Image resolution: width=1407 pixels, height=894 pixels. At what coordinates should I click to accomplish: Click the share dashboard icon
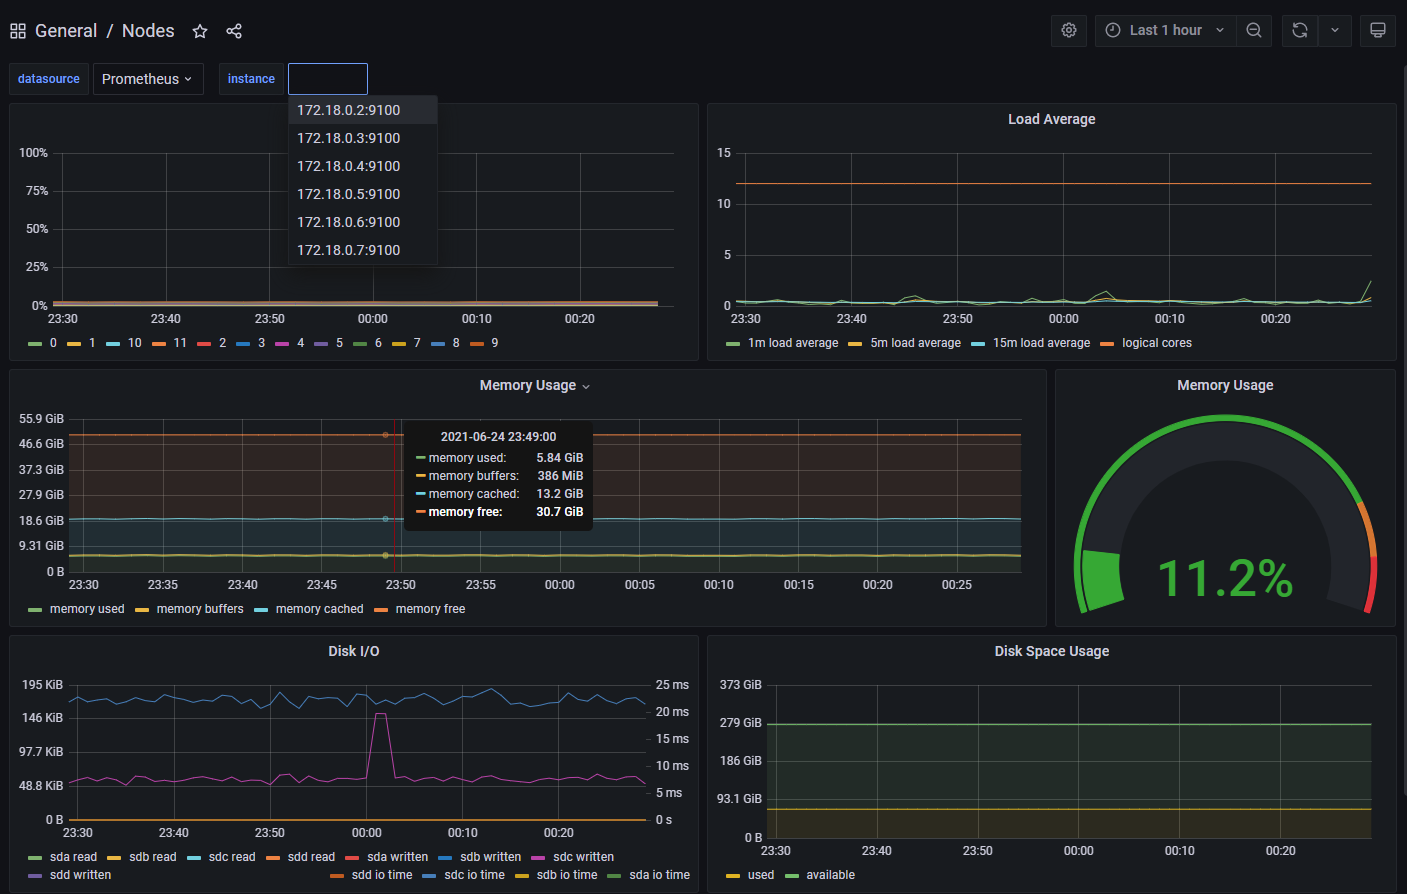click(233, 31)
